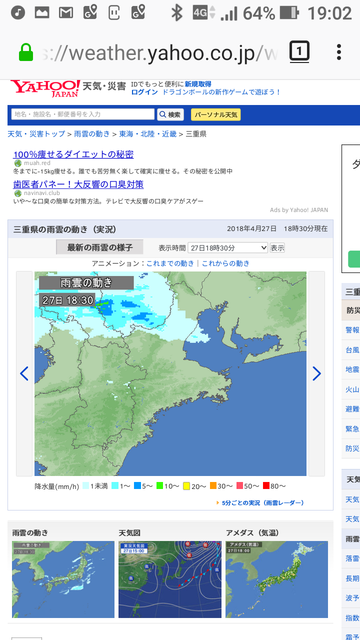This screenshot has height=640, width=360.
Task: Go to previous map area with left arrow
Action: click(24, 373)
